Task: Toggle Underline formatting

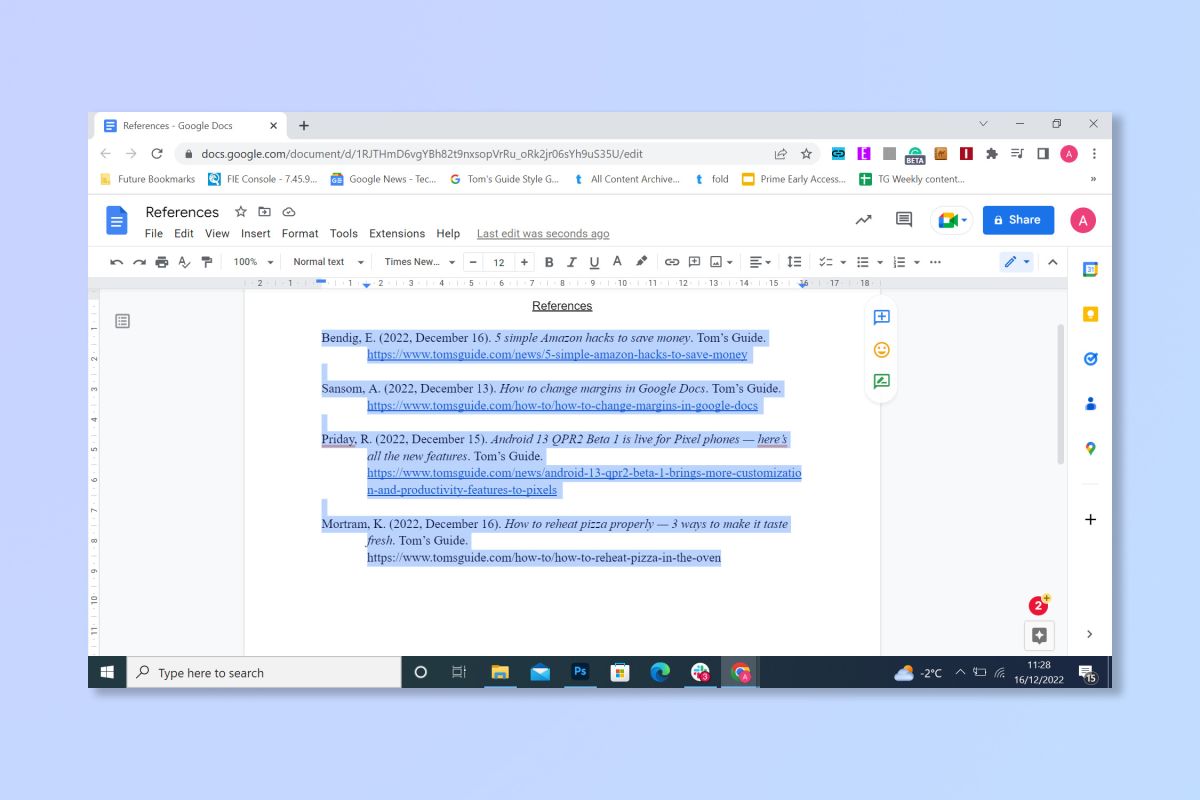Action: [594, 262]
